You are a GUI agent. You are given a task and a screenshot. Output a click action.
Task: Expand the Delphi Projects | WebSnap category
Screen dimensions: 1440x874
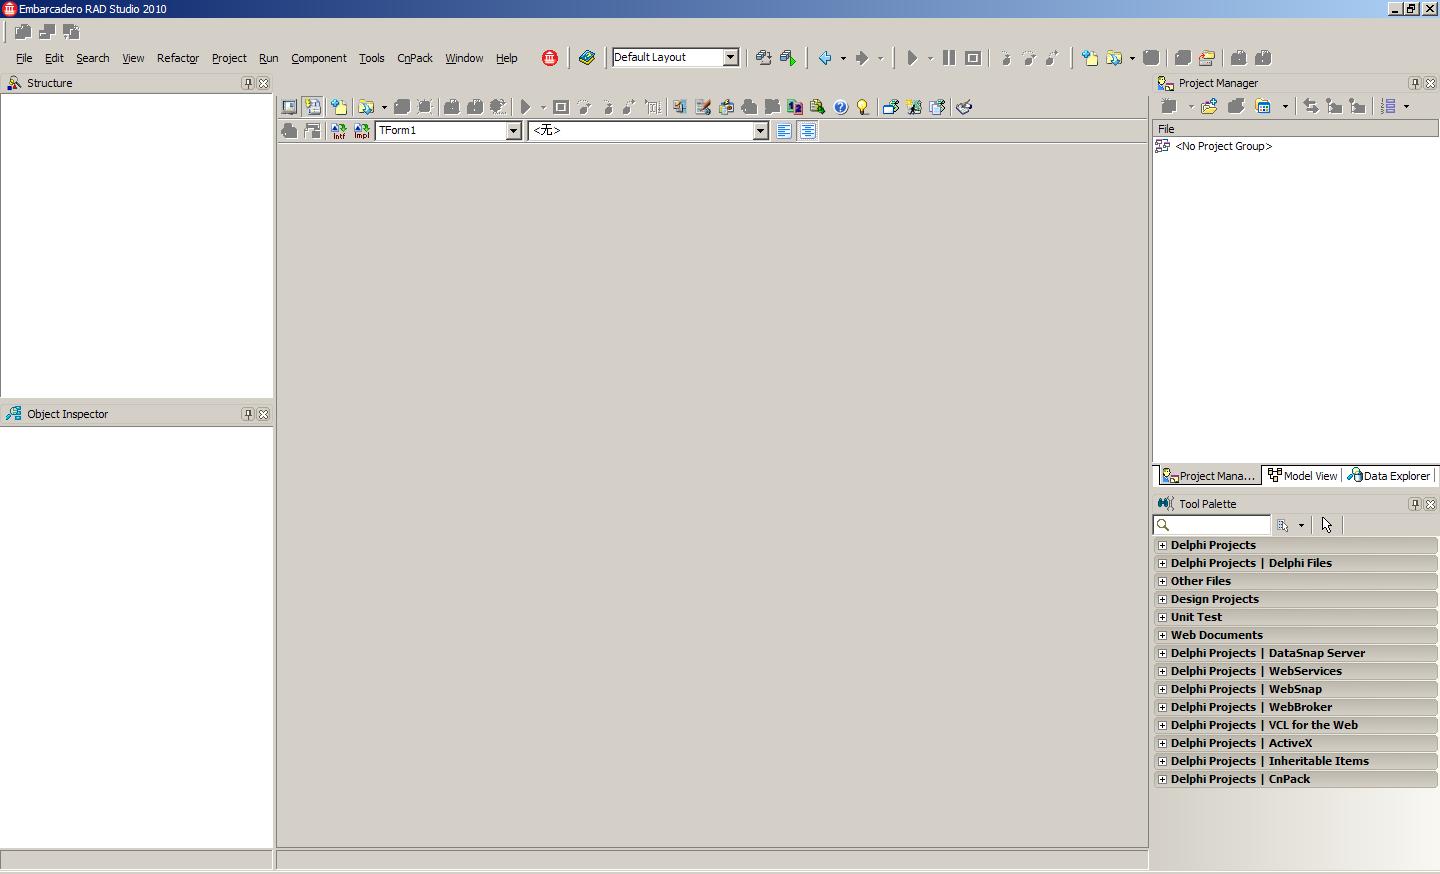click(x=1162, y=689)
